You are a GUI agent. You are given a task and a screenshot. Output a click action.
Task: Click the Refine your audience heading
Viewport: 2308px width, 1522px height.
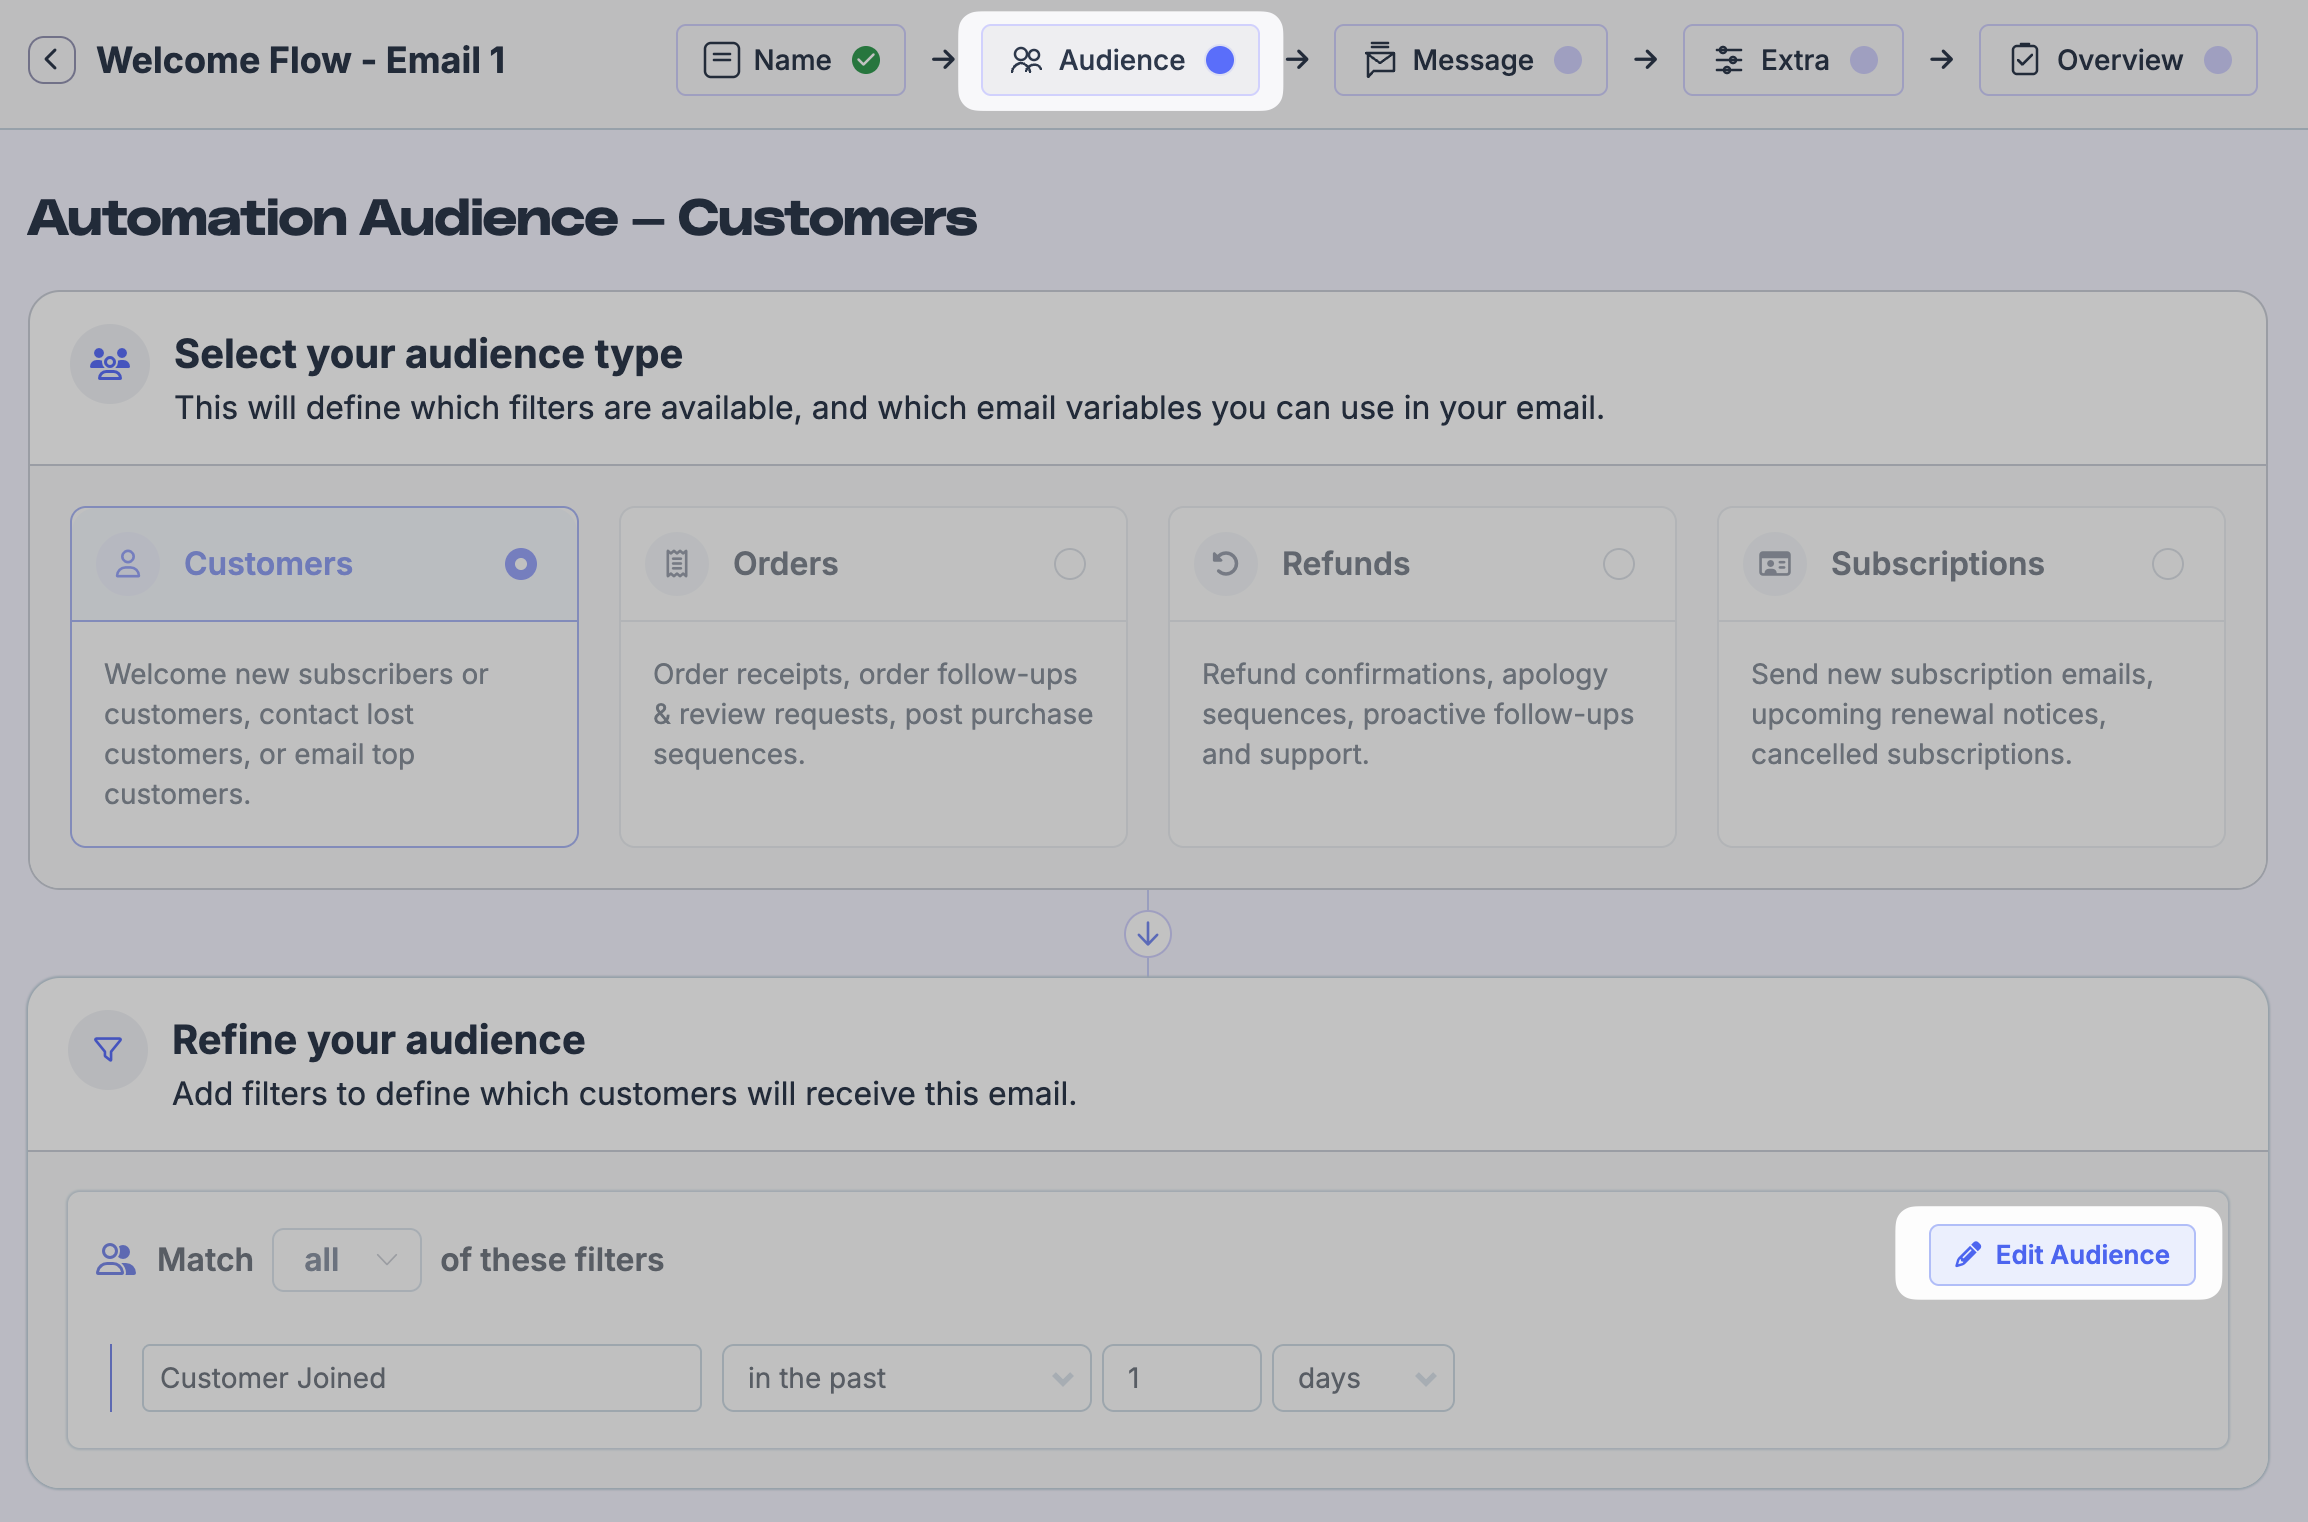click(379, 1040)
